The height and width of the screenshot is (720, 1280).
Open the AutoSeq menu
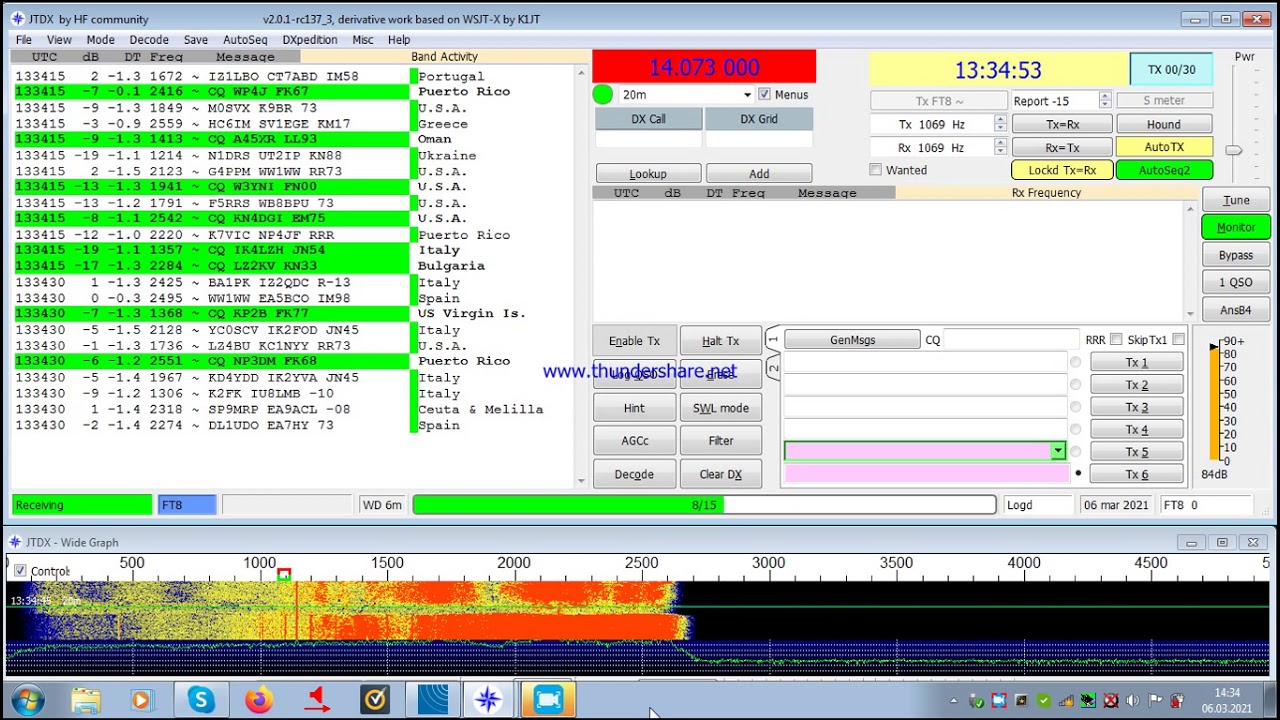click(x=245, y=40)
